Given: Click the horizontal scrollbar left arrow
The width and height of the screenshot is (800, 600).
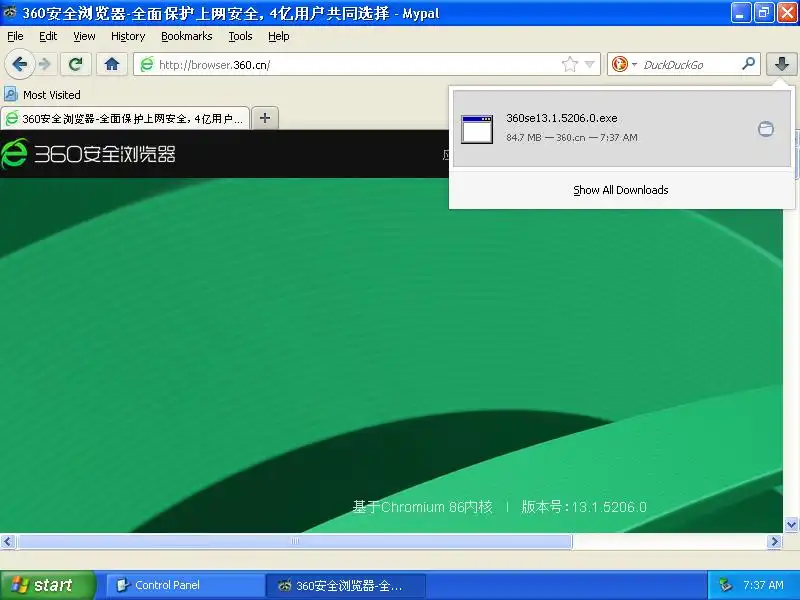Looking at the screenshot, I should pos(7,541).
